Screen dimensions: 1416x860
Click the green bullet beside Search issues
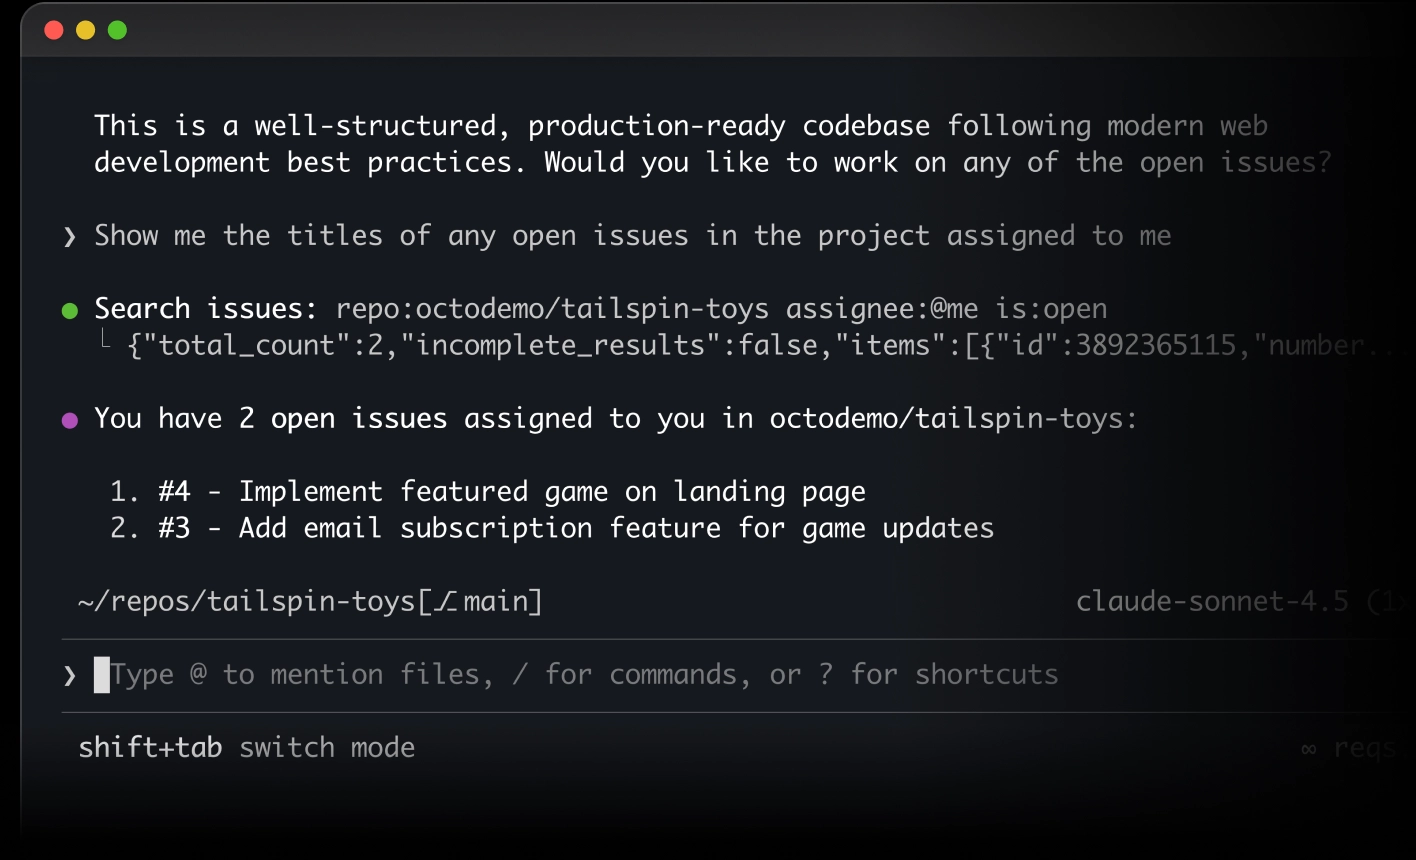pos(69,310)
